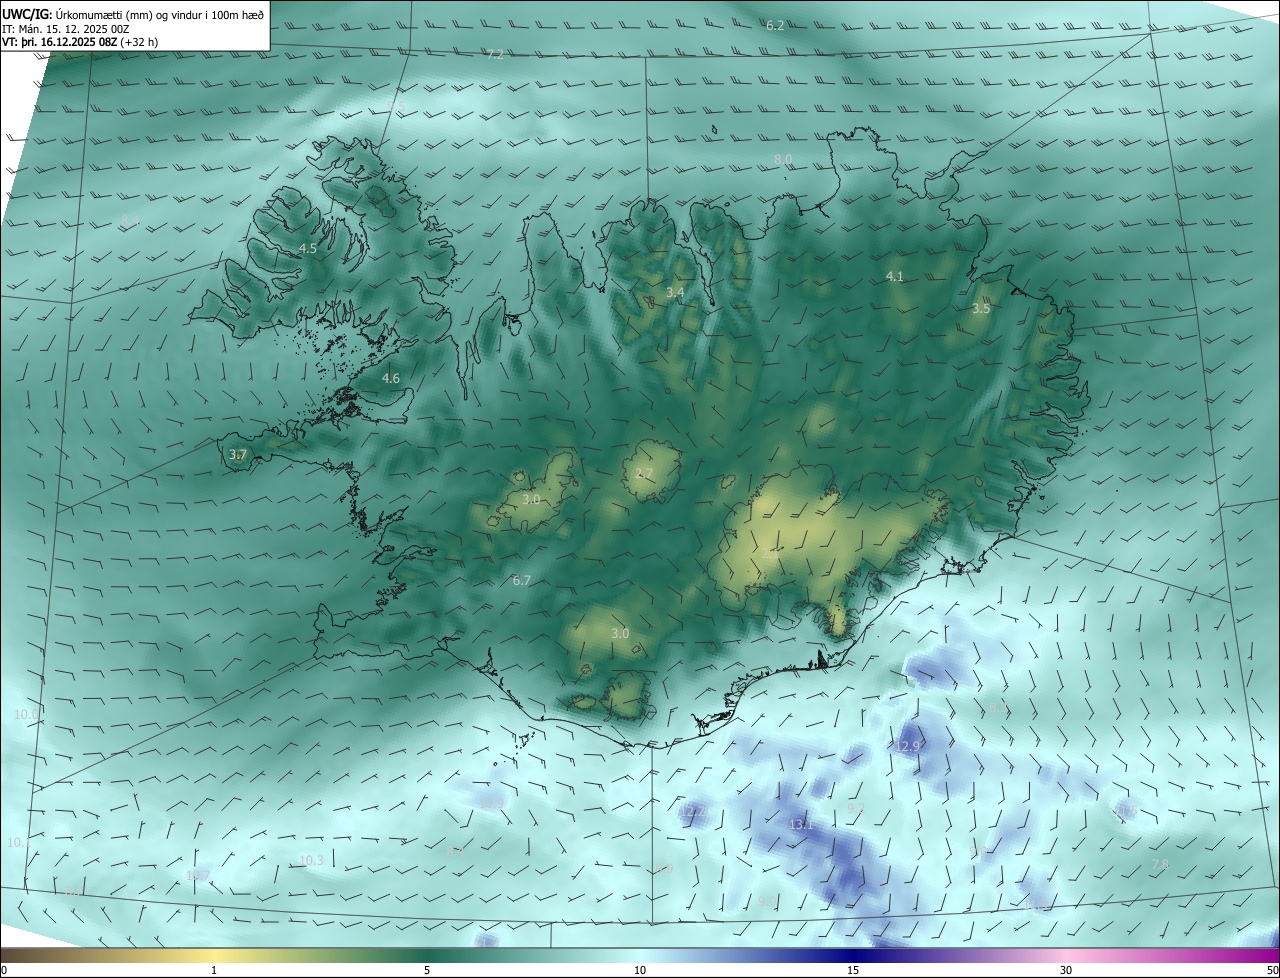Screen dimensions: 1280x978
Task: Click the 4.1 value label
Action: pos(895,276)
